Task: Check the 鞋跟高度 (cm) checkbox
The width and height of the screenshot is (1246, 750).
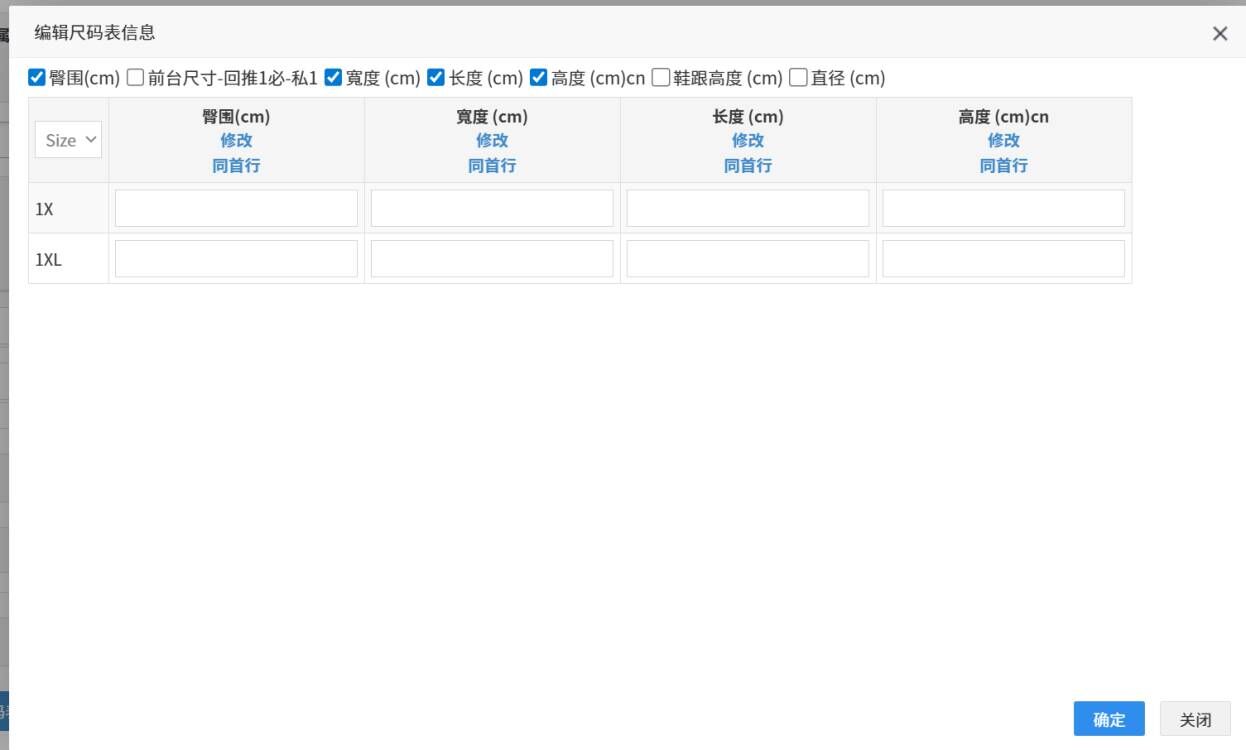Action: [x=661, y=77]
